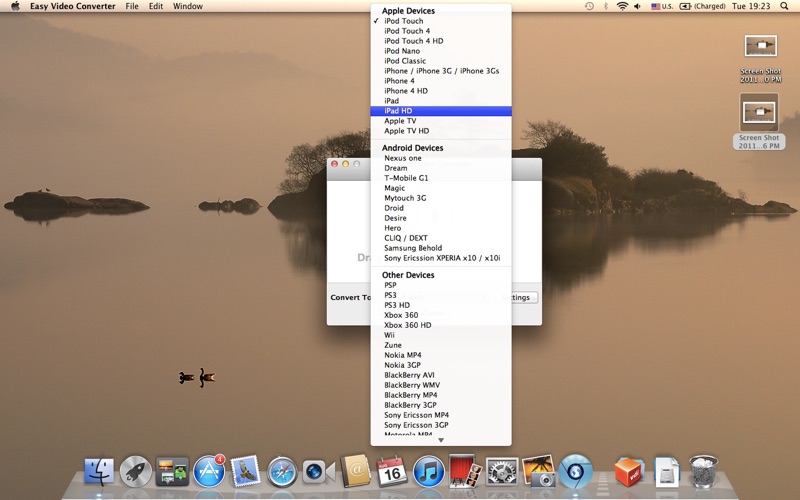Open the Edit menu
The width and height of the screenshot is (800, 500).
tap(156, 6)
